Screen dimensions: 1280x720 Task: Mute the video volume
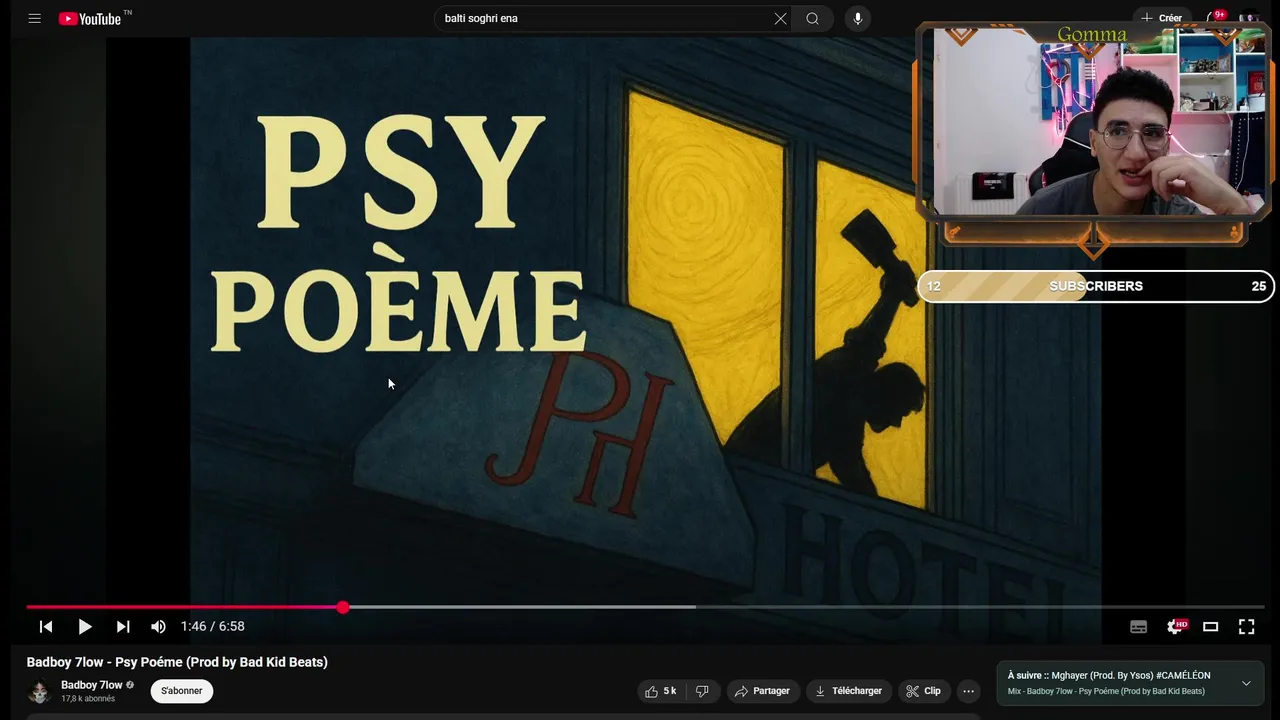tap(158, 626)
